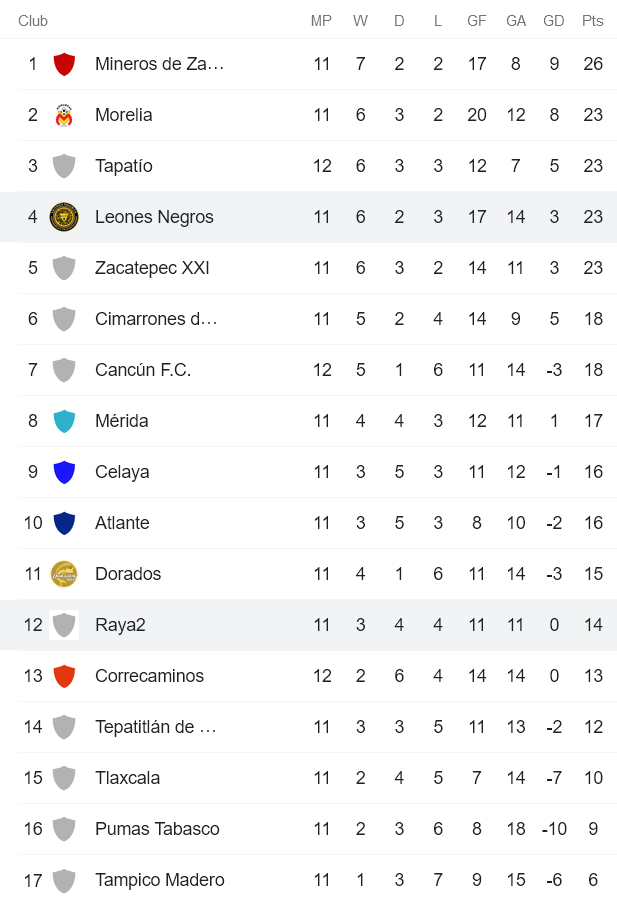The image size is (617, 911).
Task: Click the Tapatío placeholder shield icon
Action: pos(64,165)
